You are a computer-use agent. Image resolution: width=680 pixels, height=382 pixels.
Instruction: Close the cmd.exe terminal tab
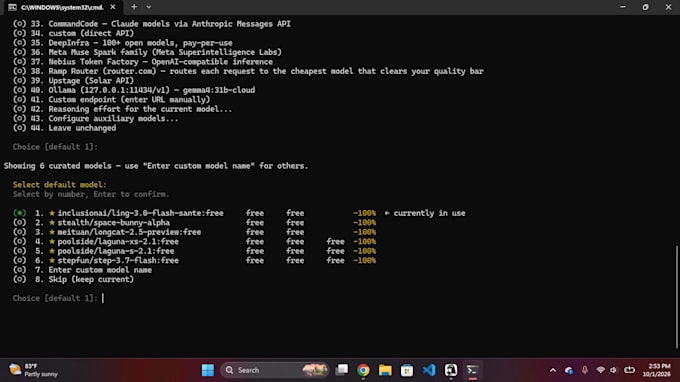point(113,7)
